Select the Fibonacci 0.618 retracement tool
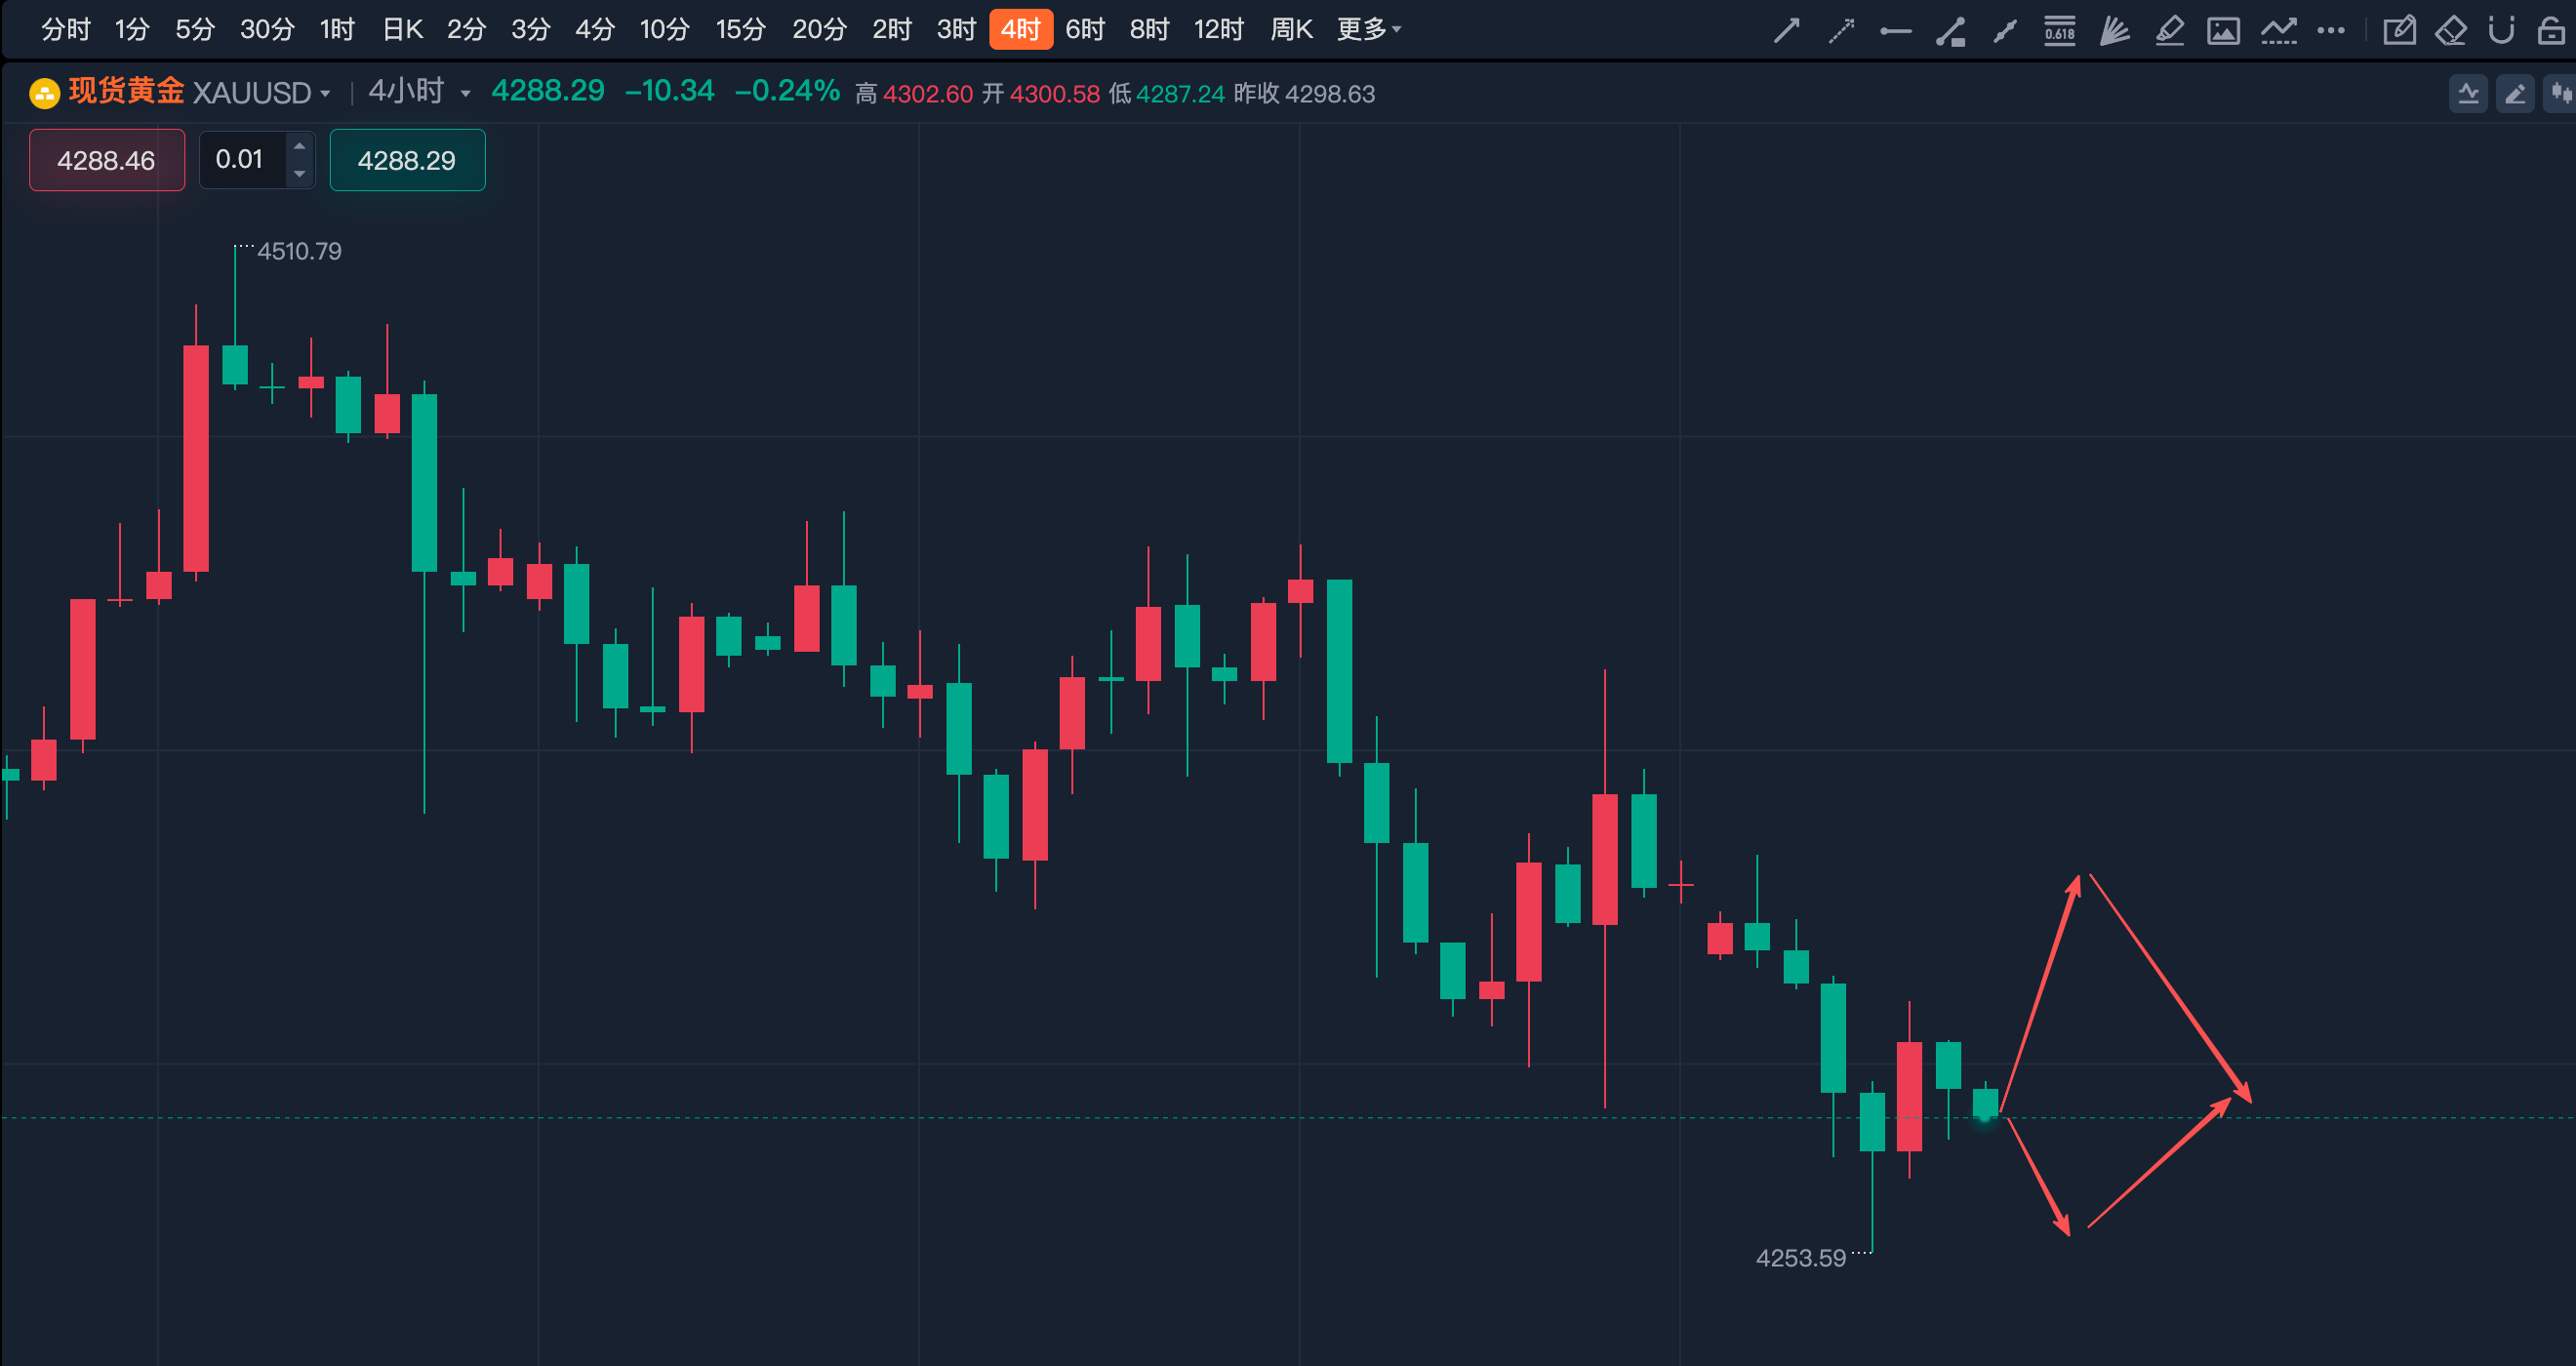 (2059, 31)
